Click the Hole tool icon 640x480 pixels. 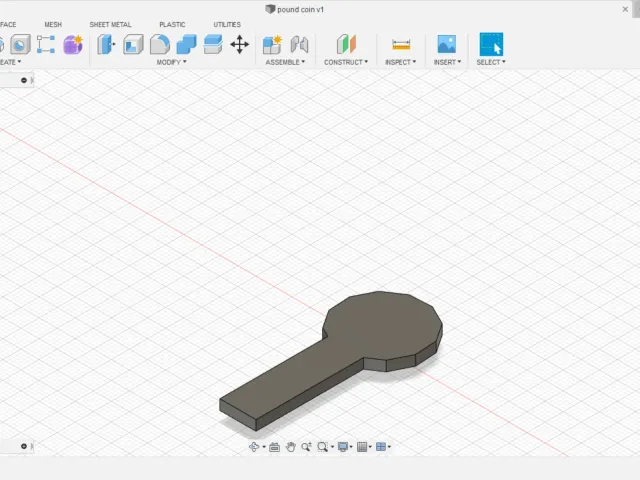coord(20,44)
